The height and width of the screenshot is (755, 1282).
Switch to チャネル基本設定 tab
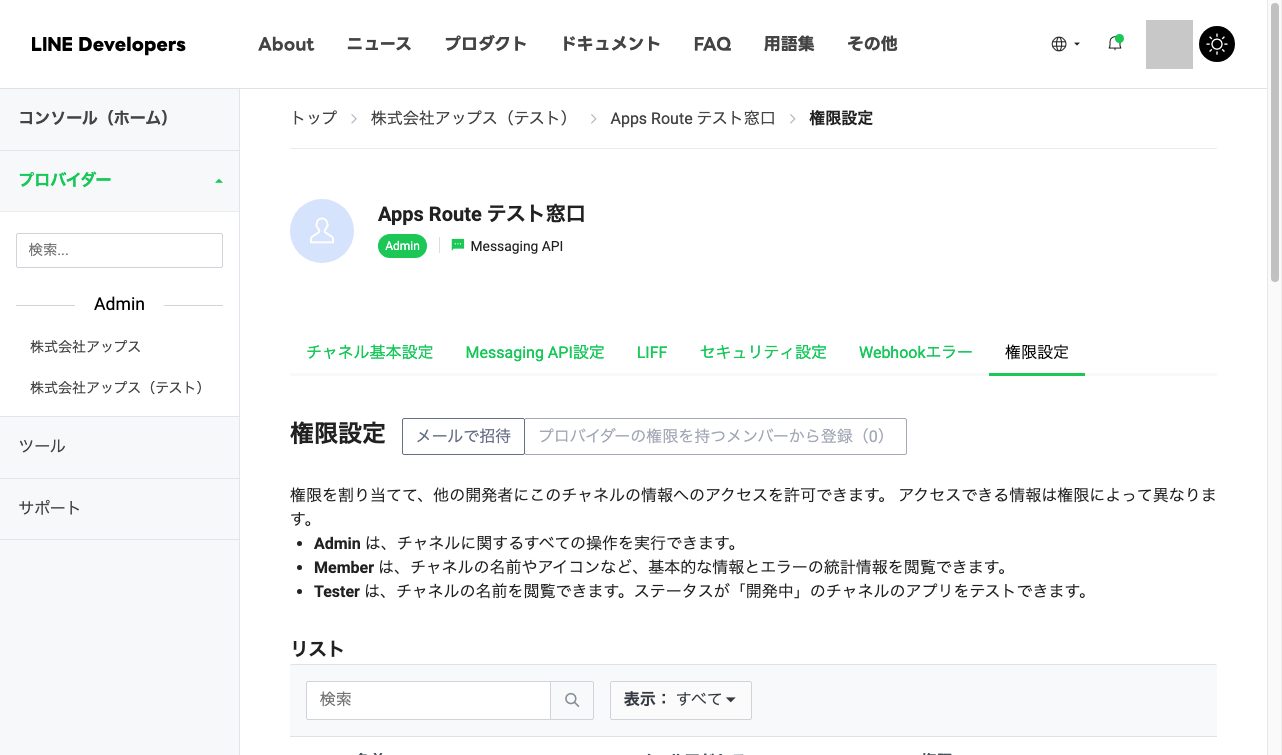tap(370, 352)
